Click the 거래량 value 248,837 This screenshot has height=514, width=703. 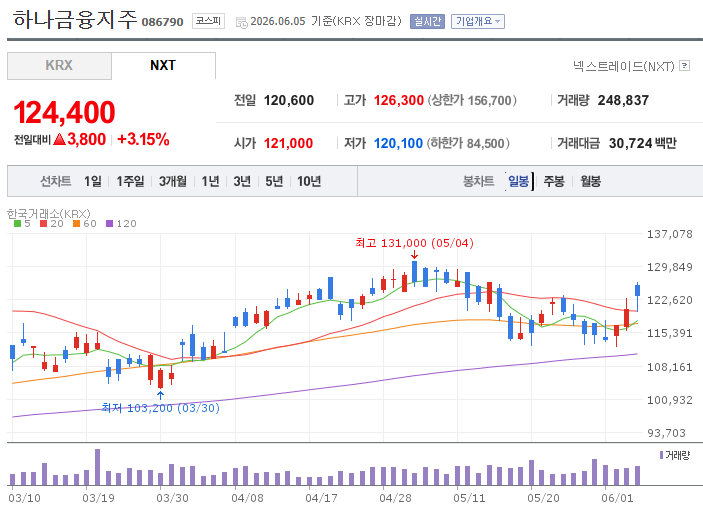pyautogui.click(x=623, y=100)
